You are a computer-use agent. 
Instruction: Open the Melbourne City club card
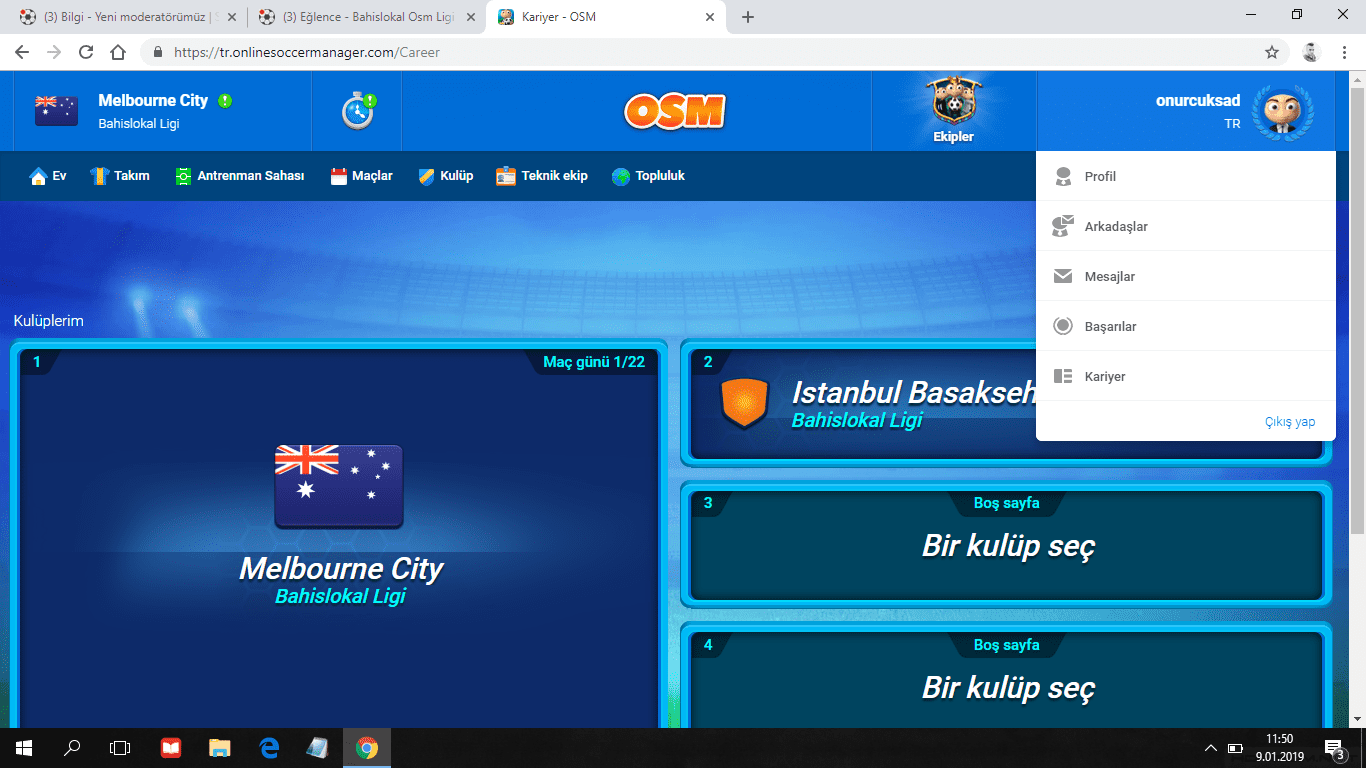(x=340, y=535)
